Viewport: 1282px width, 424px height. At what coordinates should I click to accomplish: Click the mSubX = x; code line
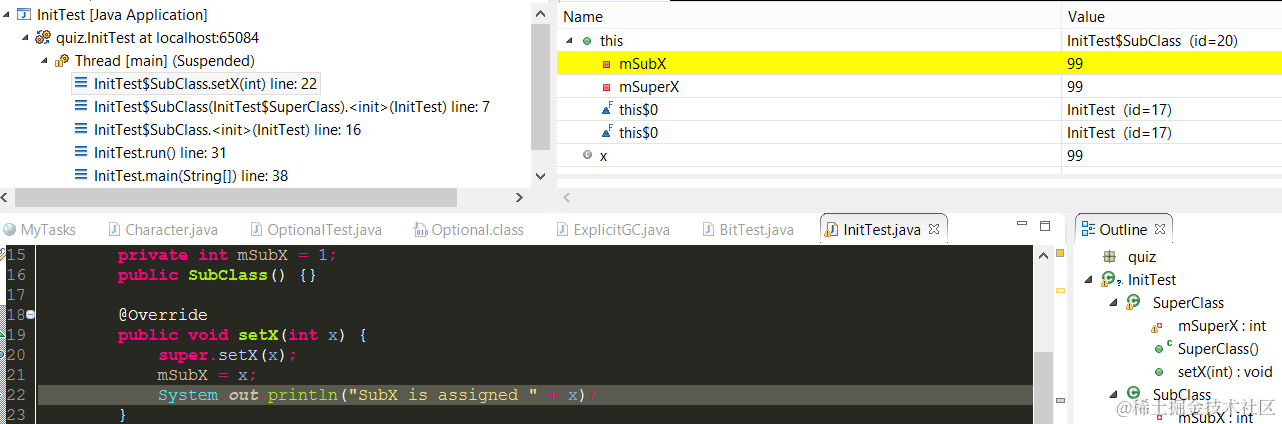pos(207,375)
